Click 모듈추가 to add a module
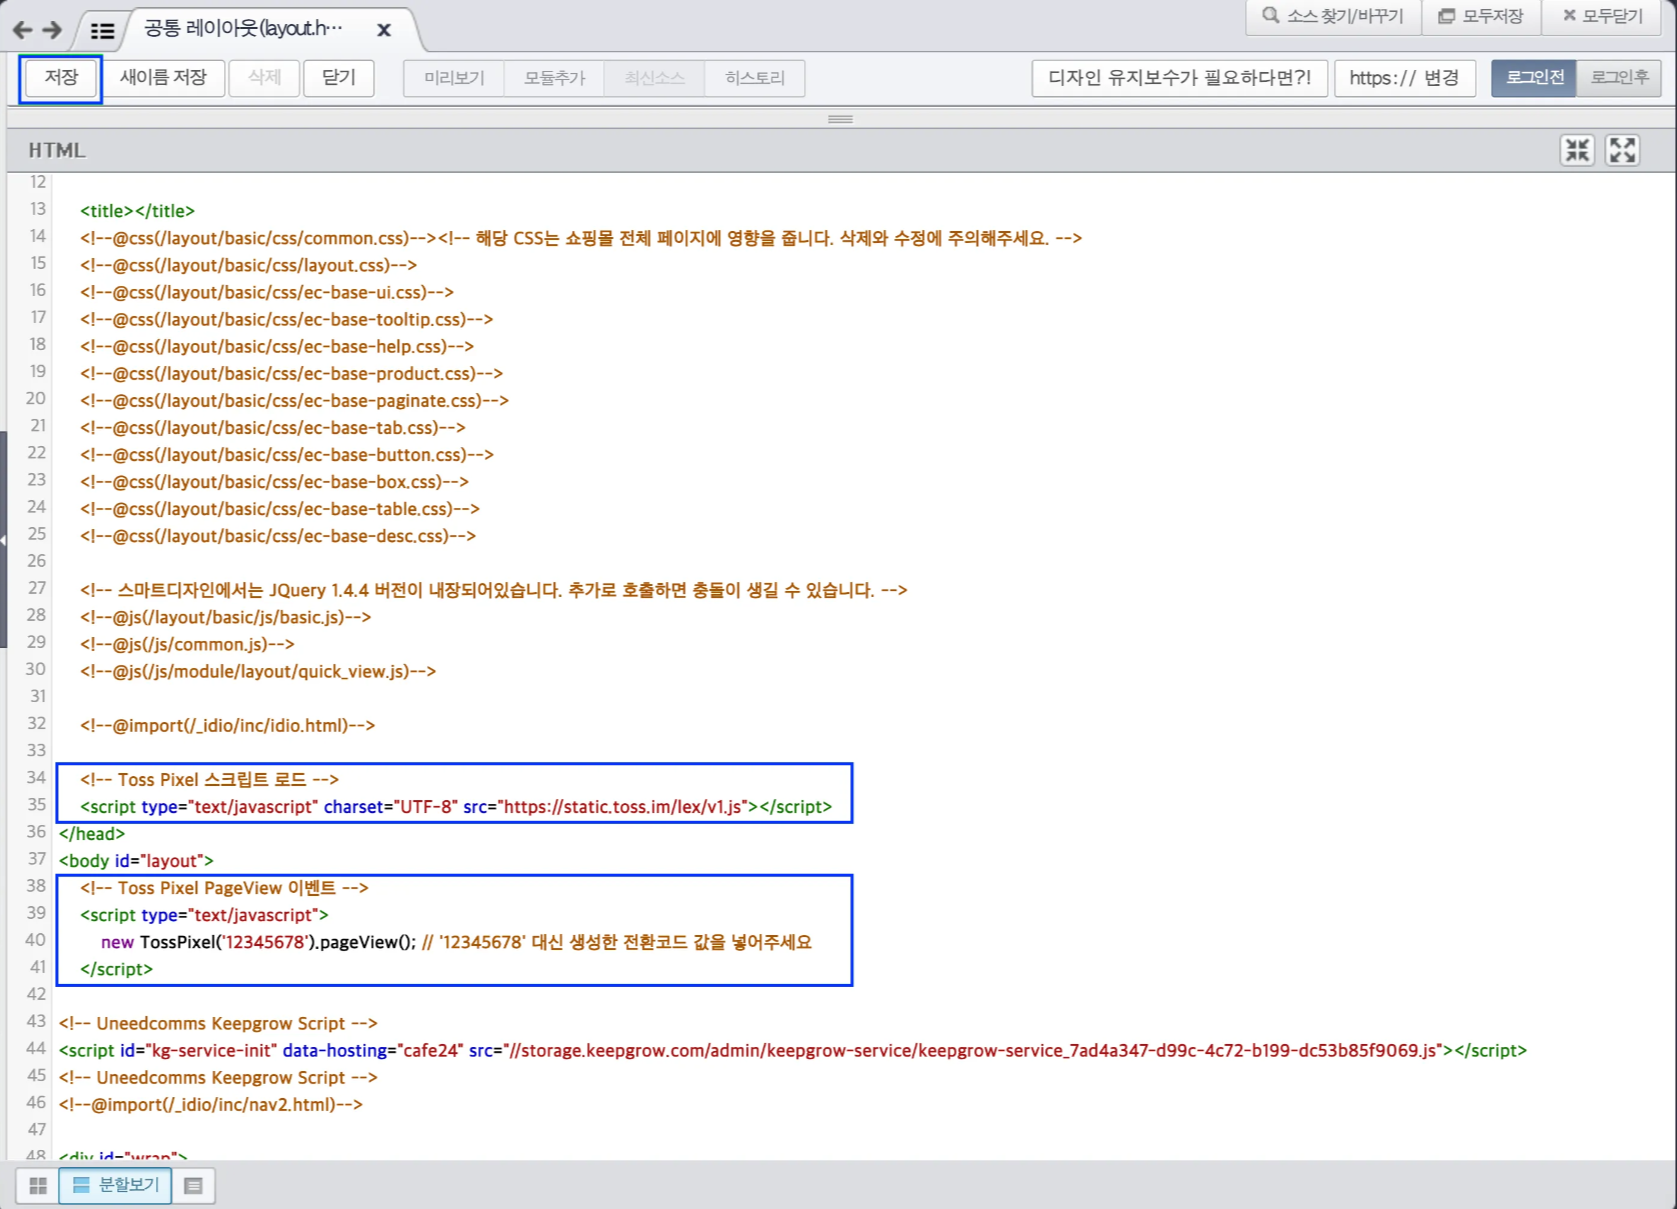This screenshot has height=1209, width=1677. point(555,78)
